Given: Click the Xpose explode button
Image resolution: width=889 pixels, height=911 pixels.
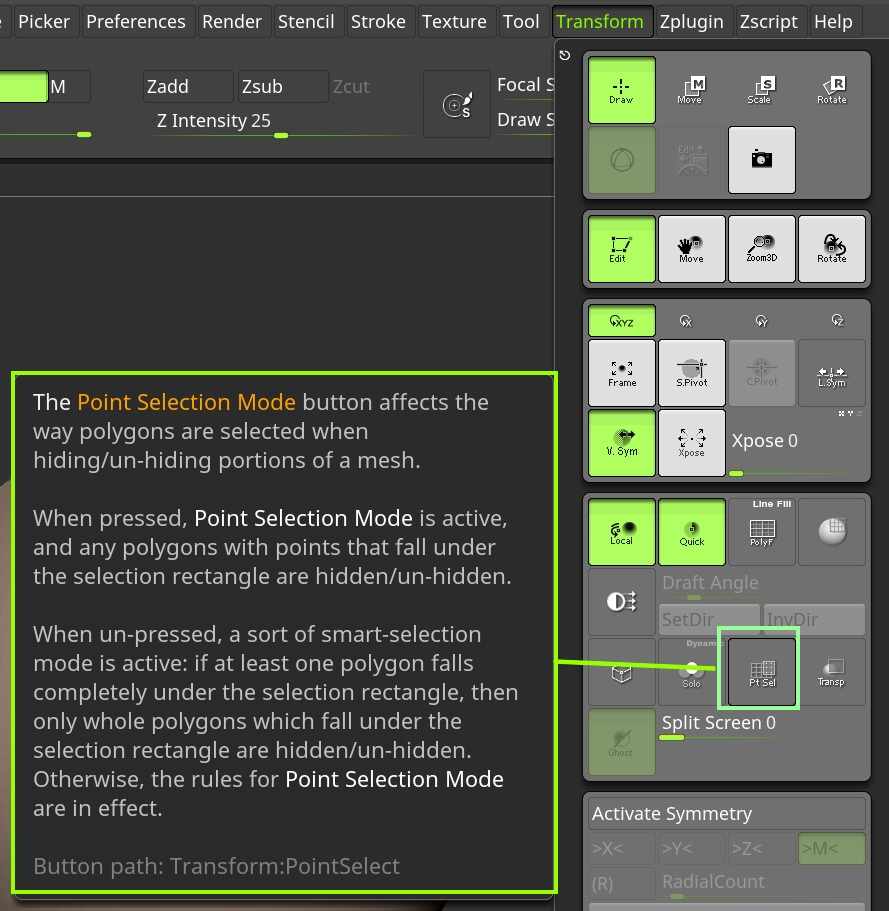Looking at the screenshot, I should (691, 443).
